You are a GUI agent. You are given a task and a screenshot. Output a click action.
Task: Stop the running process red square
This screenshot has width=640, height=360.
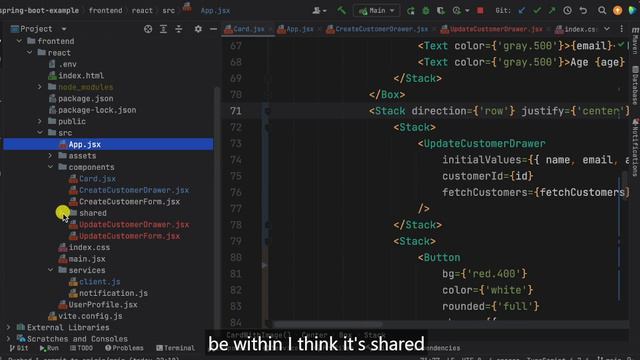tap(480, 11)
